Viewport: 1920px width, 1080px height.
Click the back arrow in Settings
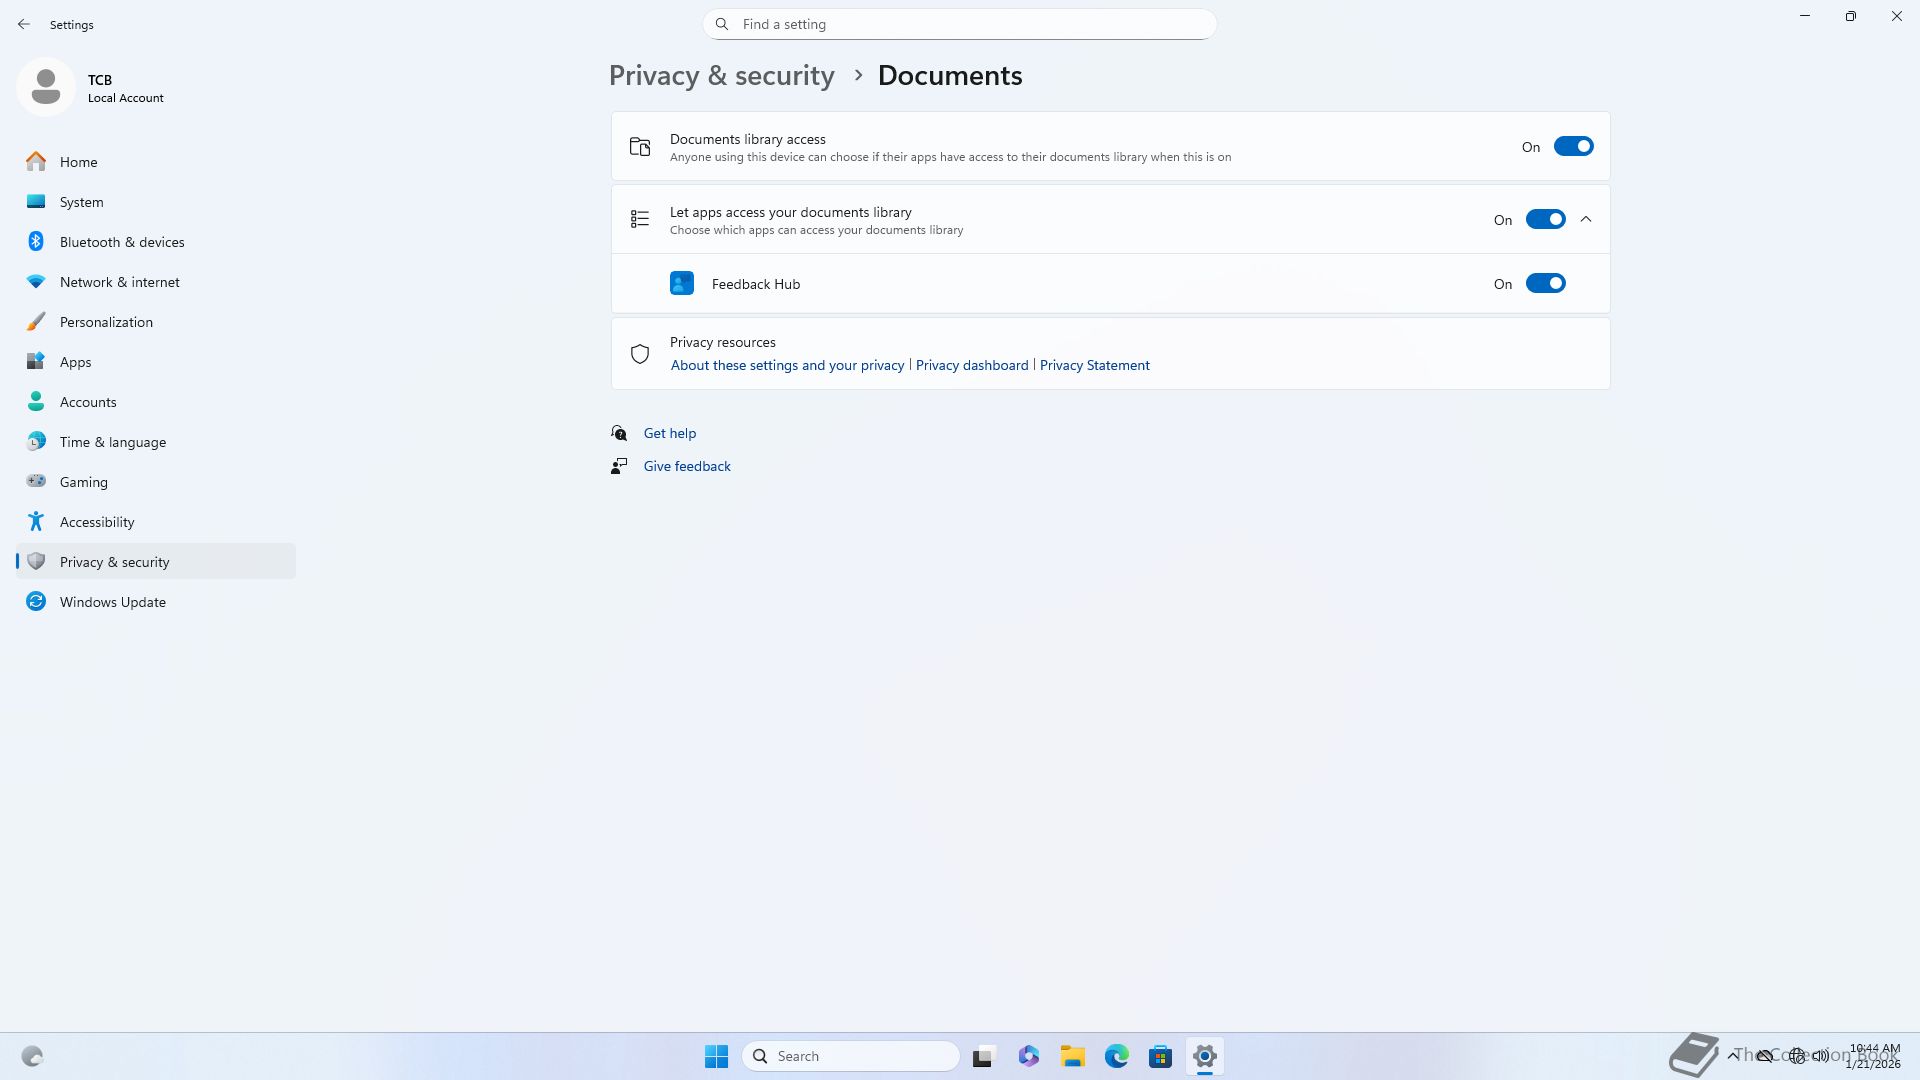pyautogui.click(x=24, y=24)
